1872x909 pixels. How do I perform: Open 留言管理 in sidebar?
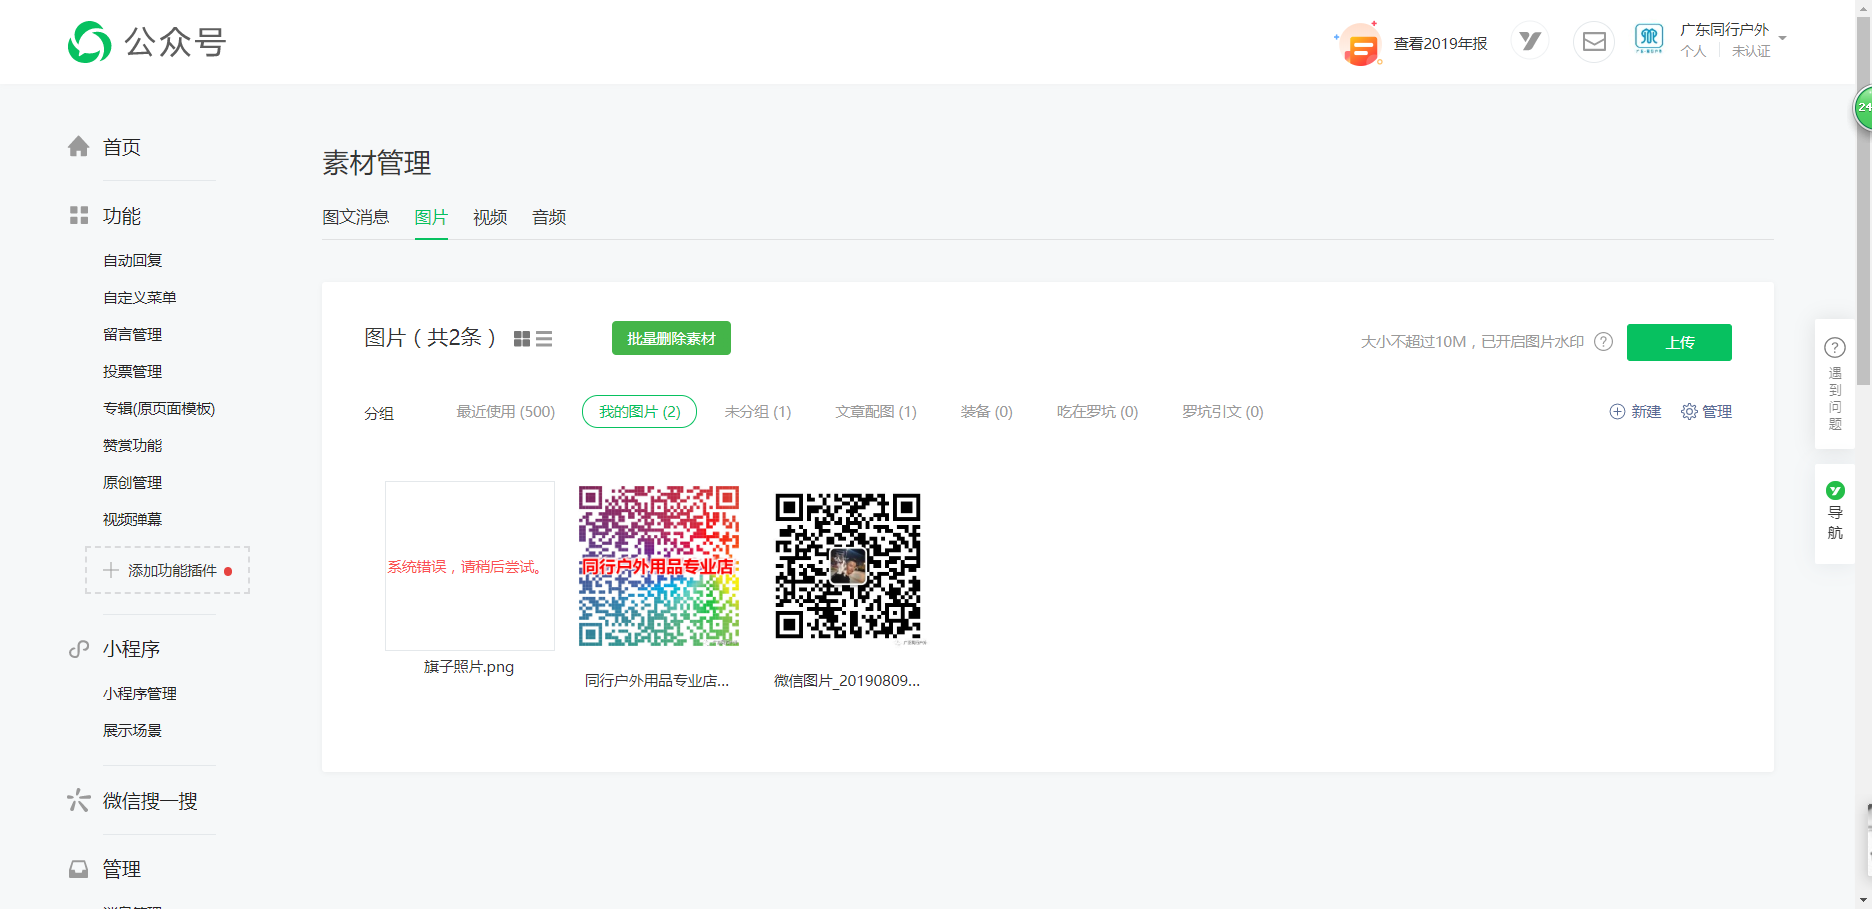[x=132, y=334]
